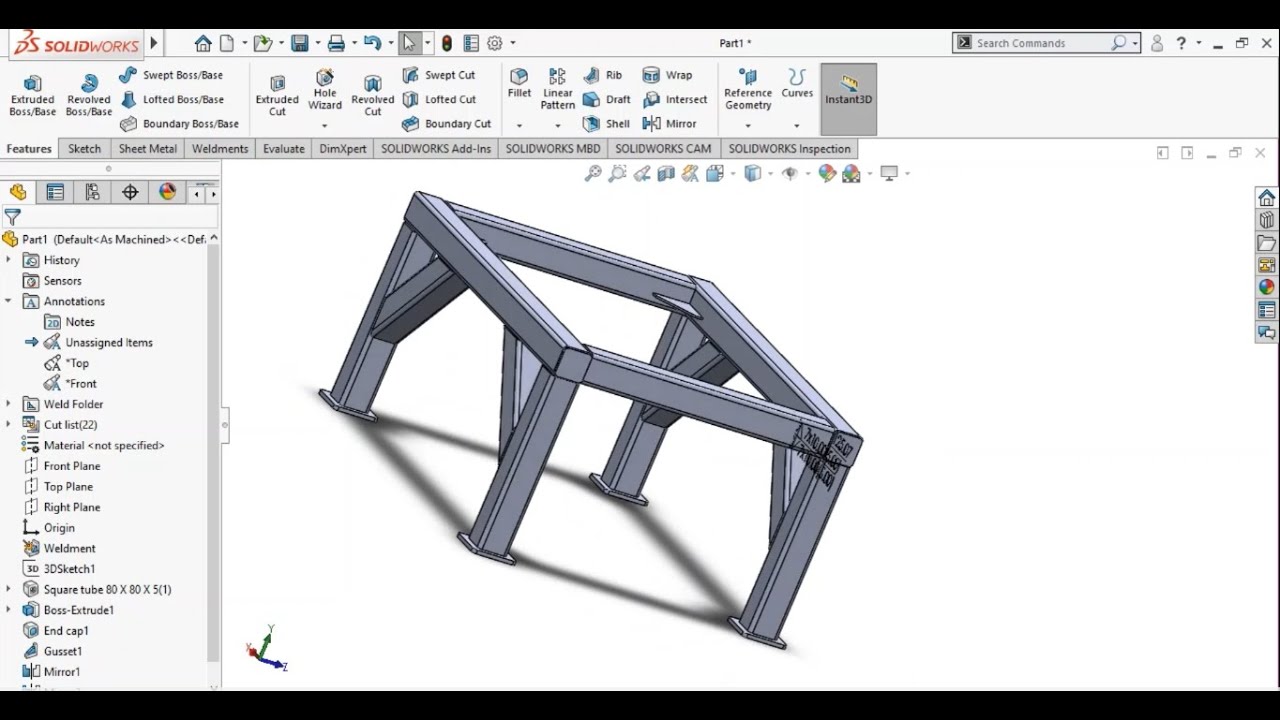The image size is (1280, 720).
Task: Click the Mirror feature tool
Action: pyautogui.click(x=669, y=124)
